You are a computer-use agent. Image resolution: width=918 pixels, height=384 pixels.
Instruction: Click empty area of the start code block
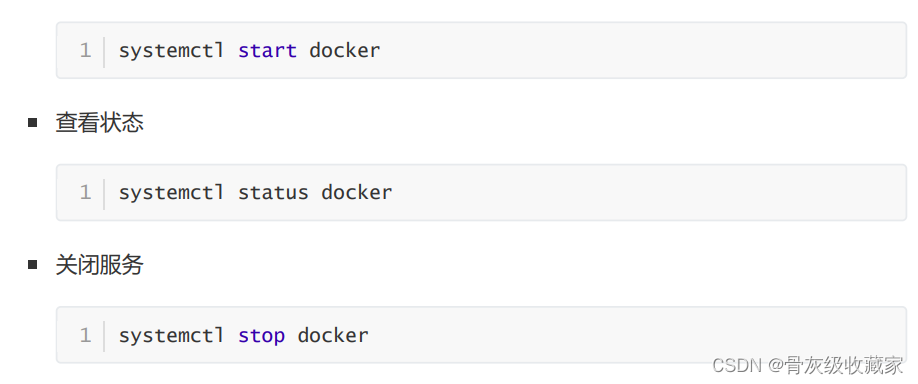(644, 50)
